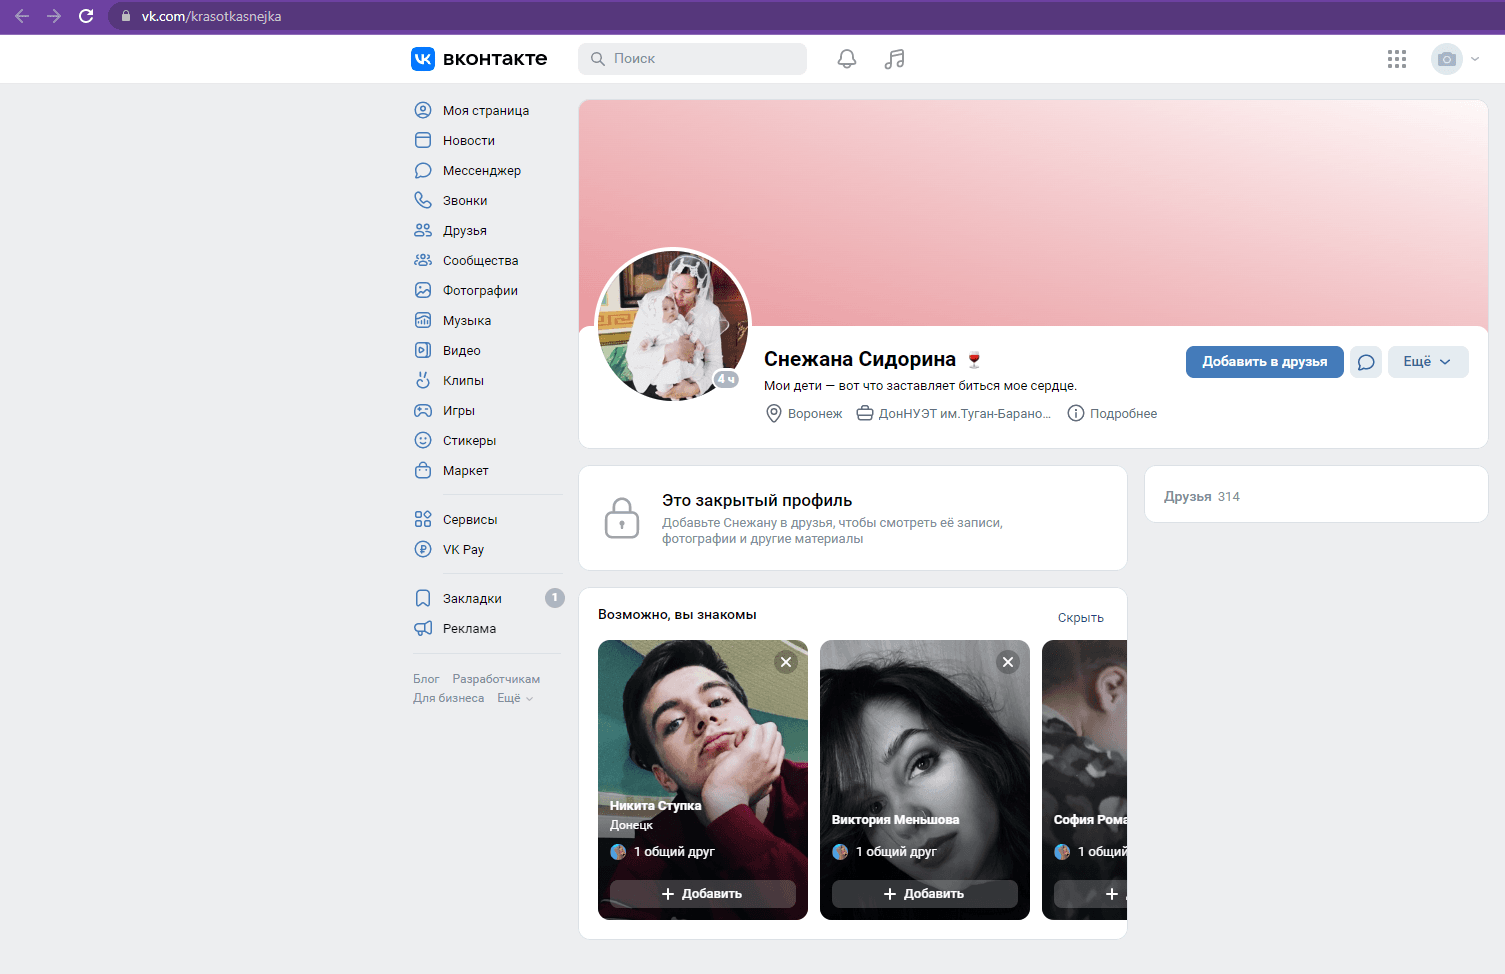
Task: Add Никита Ступка with Добавить
Action: 703,894
